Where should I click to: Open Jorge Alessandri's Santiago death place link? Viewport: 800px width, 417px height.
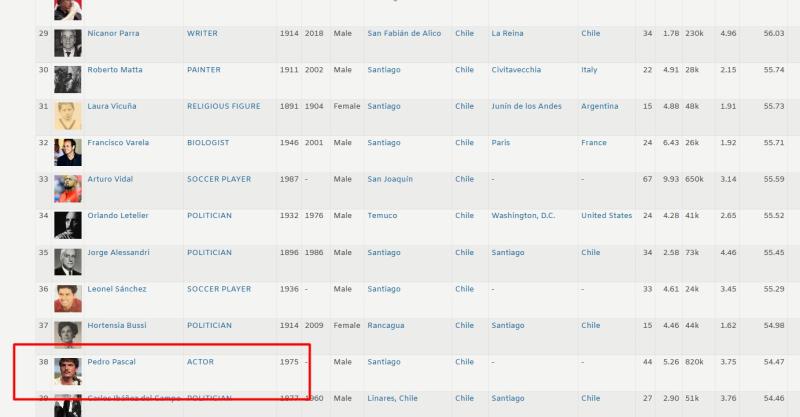[508, 253]
